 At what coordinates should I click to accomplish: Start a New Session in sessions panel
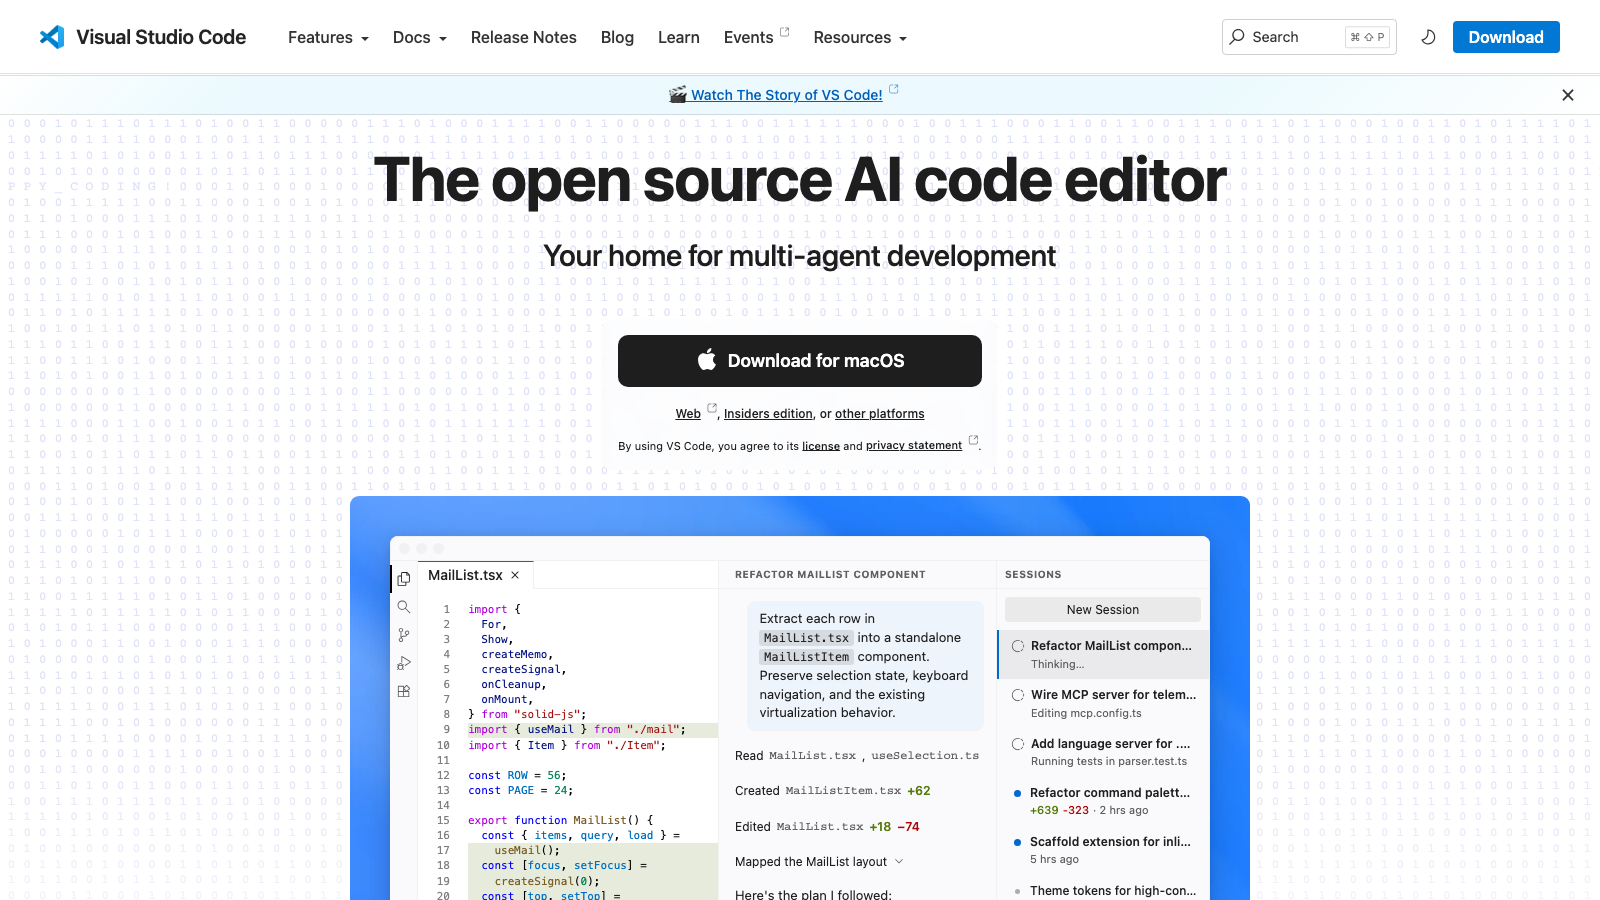[1103, 610]
